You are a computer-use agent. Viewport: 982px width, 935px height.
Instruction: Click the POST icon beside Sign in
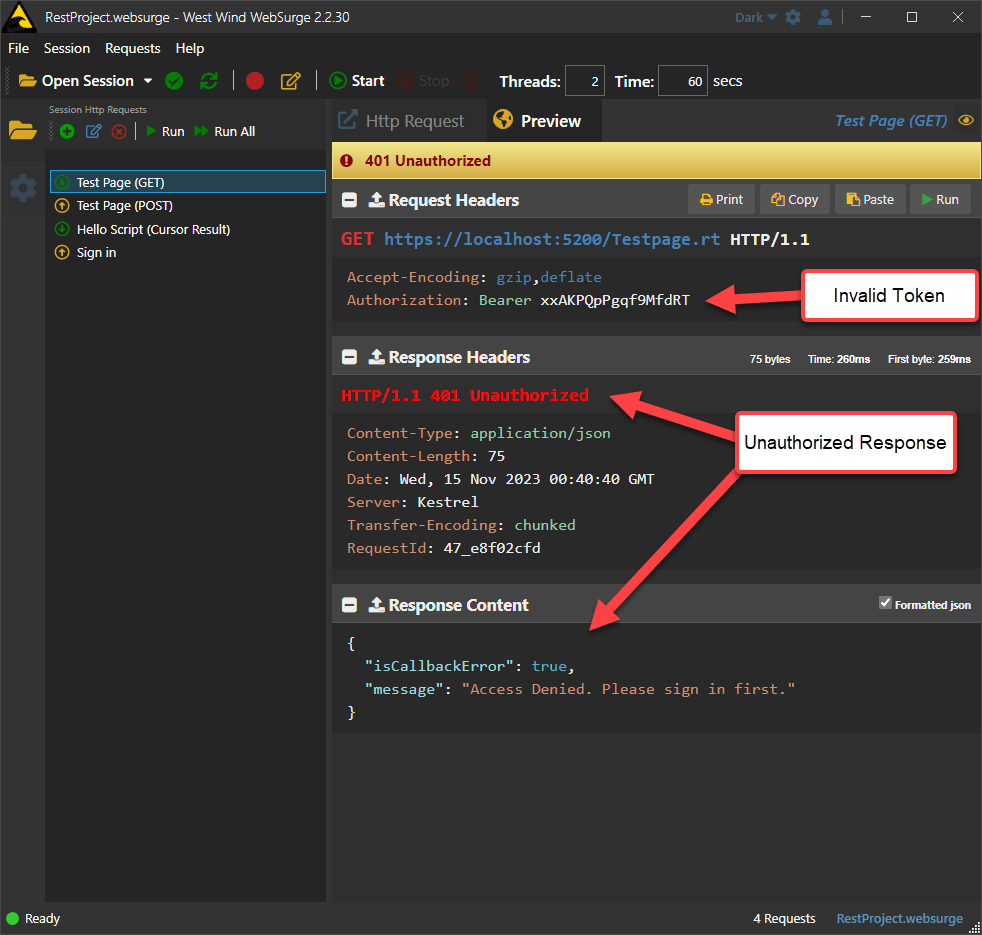point(62,252)
